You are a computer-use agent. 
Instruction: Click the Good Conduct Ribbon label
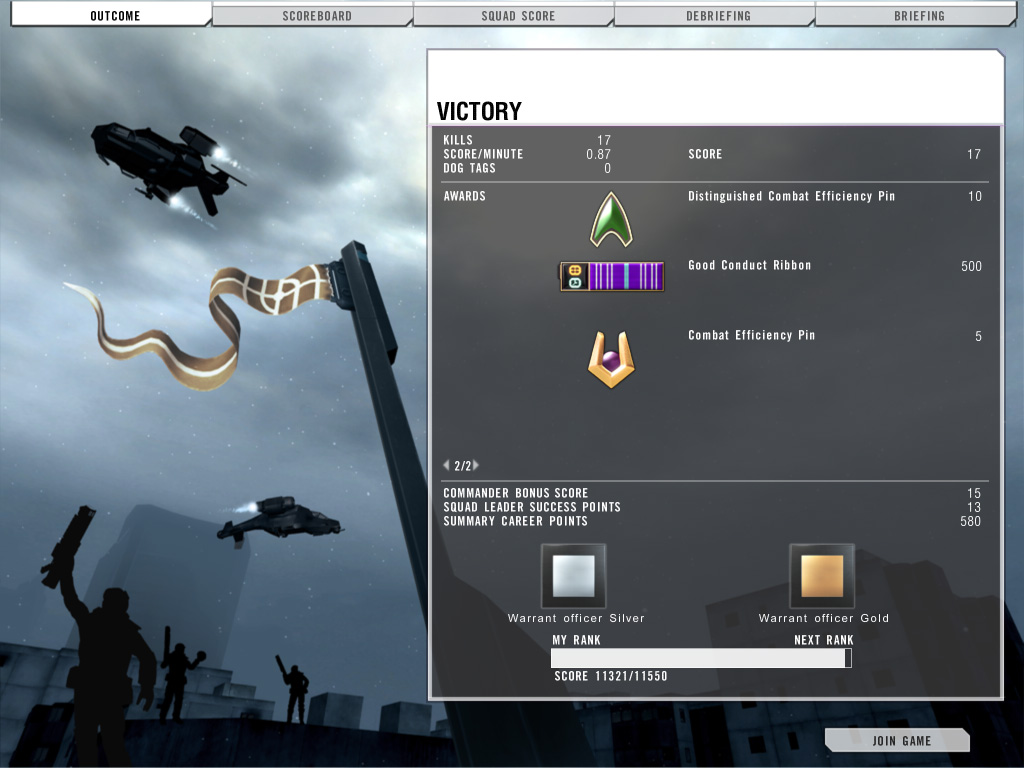click(x=749, y=266)
